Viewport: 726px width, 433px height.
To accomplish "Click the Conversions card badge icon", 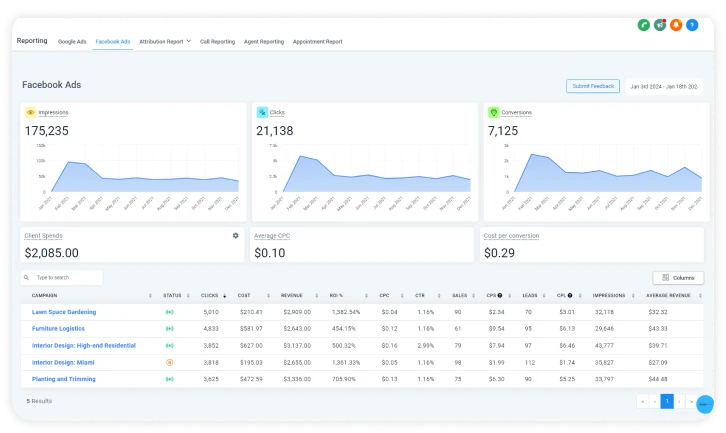I will pos(494,112).
